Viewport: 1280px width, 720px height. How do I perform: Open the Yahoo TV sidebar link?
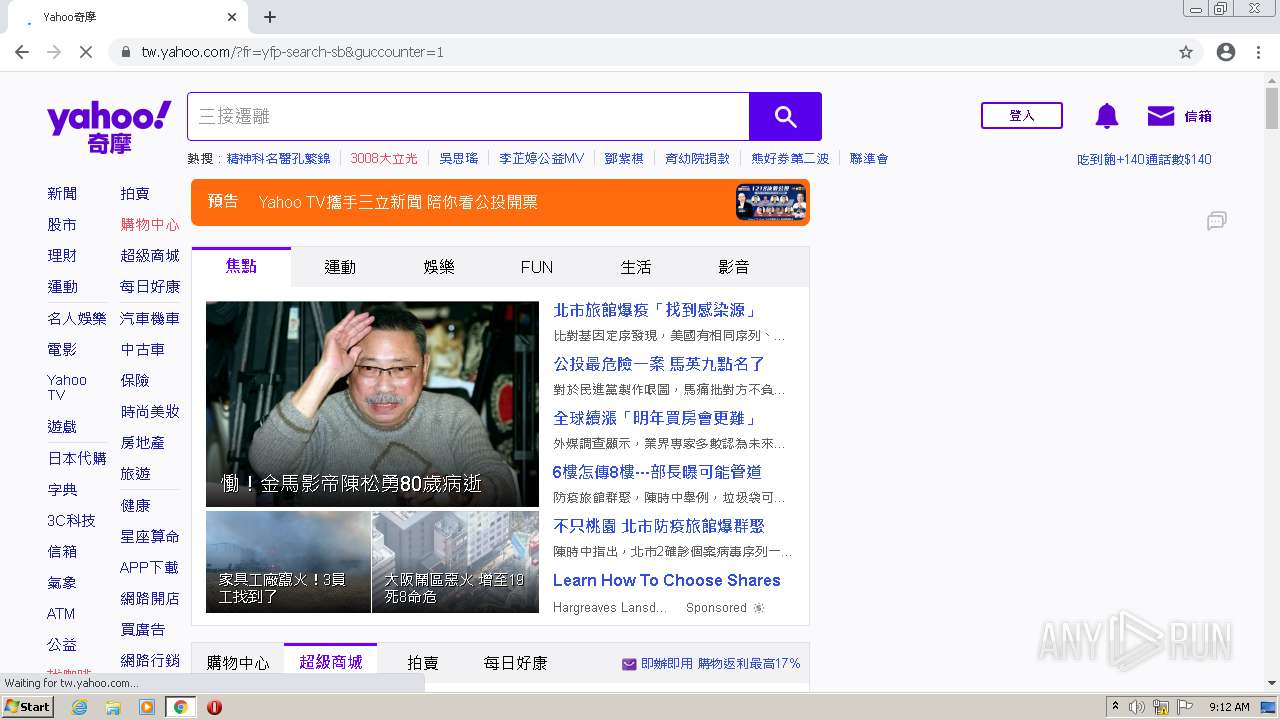click(x=67, y=387)
